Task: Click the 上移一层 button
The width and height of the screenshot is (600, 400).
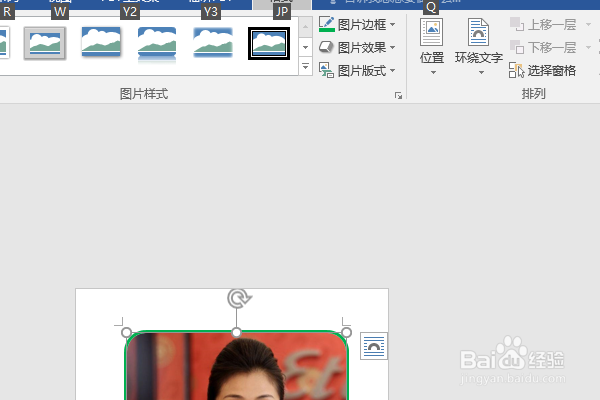Action: pyautogui.click(x=543, y=25)
